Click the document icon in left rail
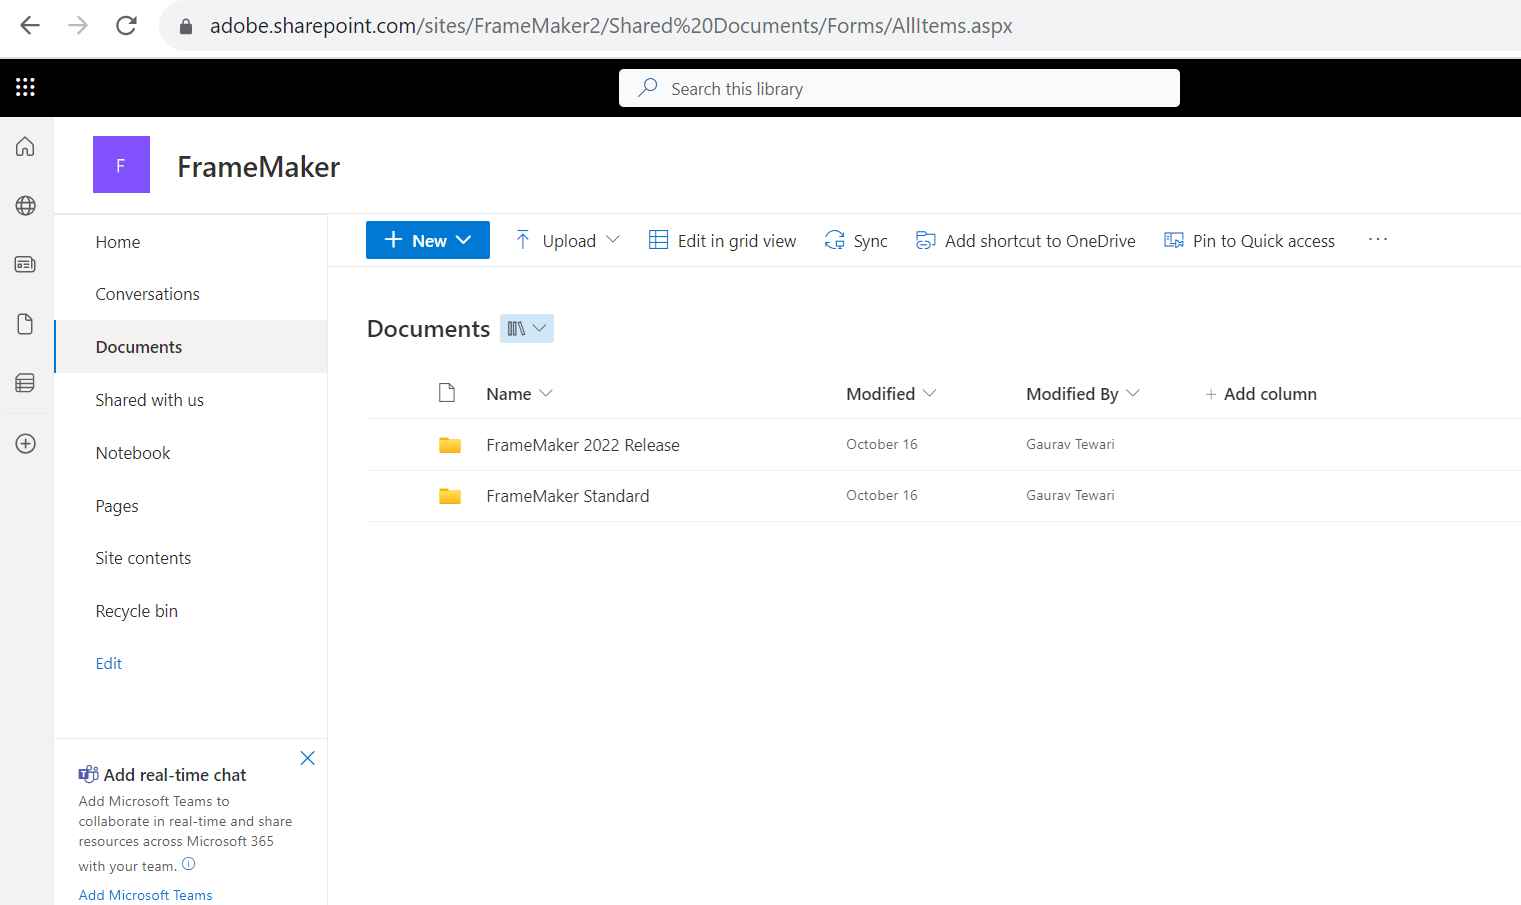This screenshot has height=905, width=1521. point(25,323)
